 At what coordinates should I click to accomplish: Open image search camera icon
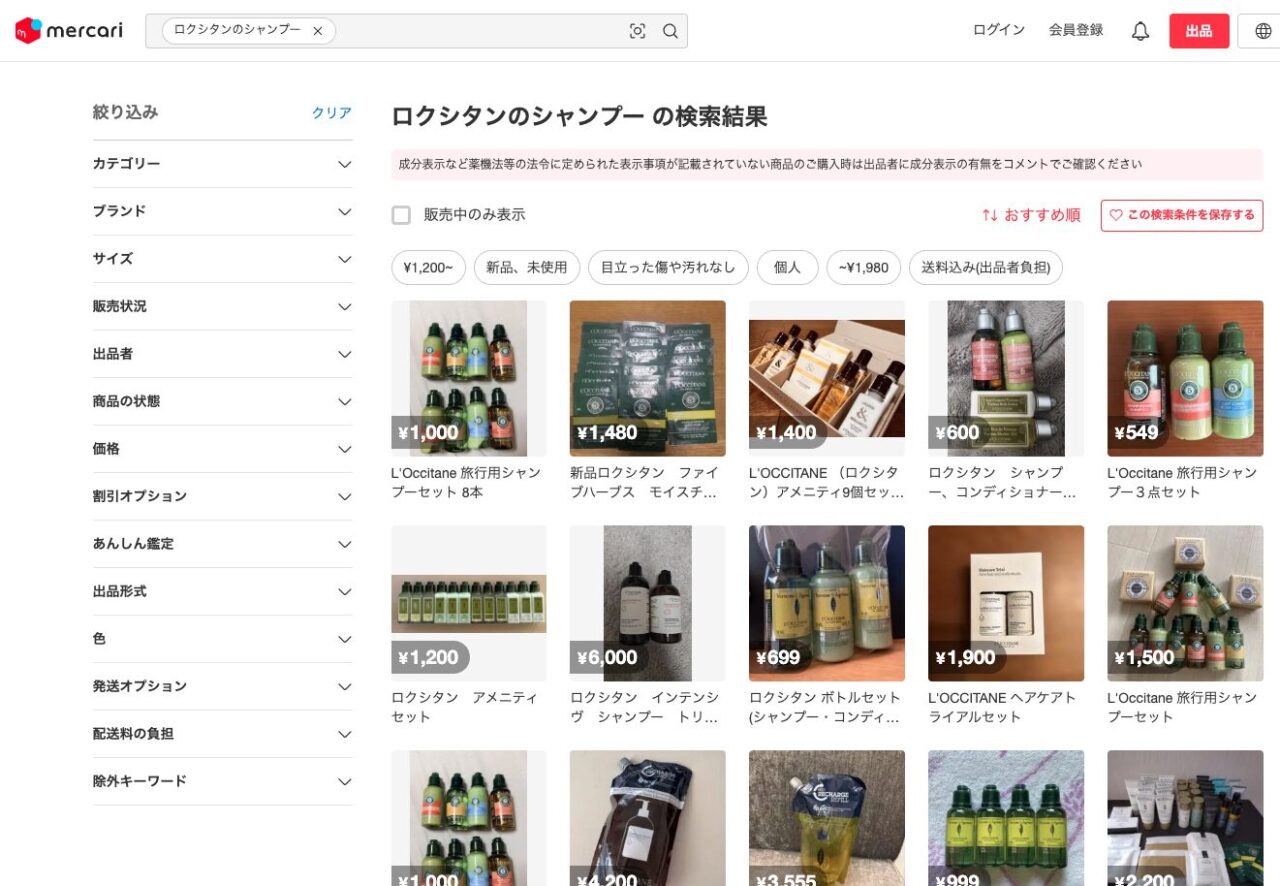point(637,31)
